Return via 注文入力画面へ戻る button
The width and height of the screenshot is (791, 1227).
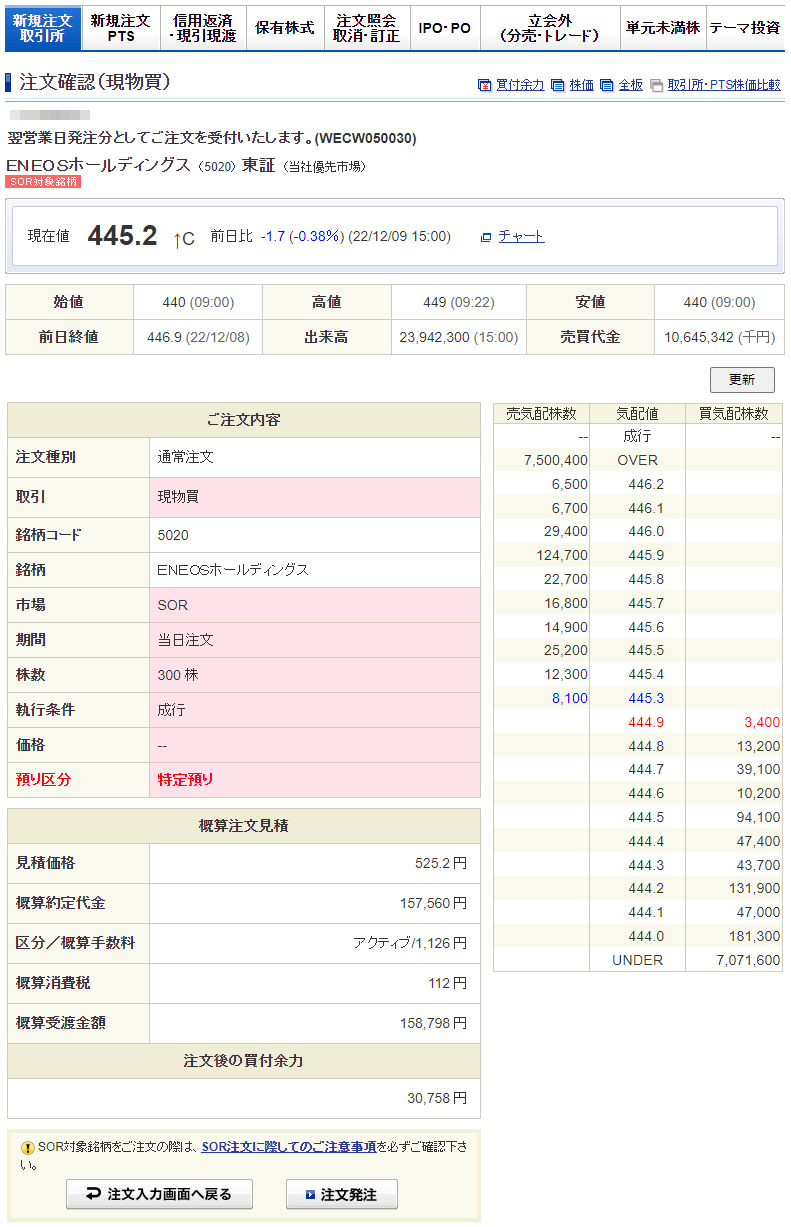pos(159,1194)
